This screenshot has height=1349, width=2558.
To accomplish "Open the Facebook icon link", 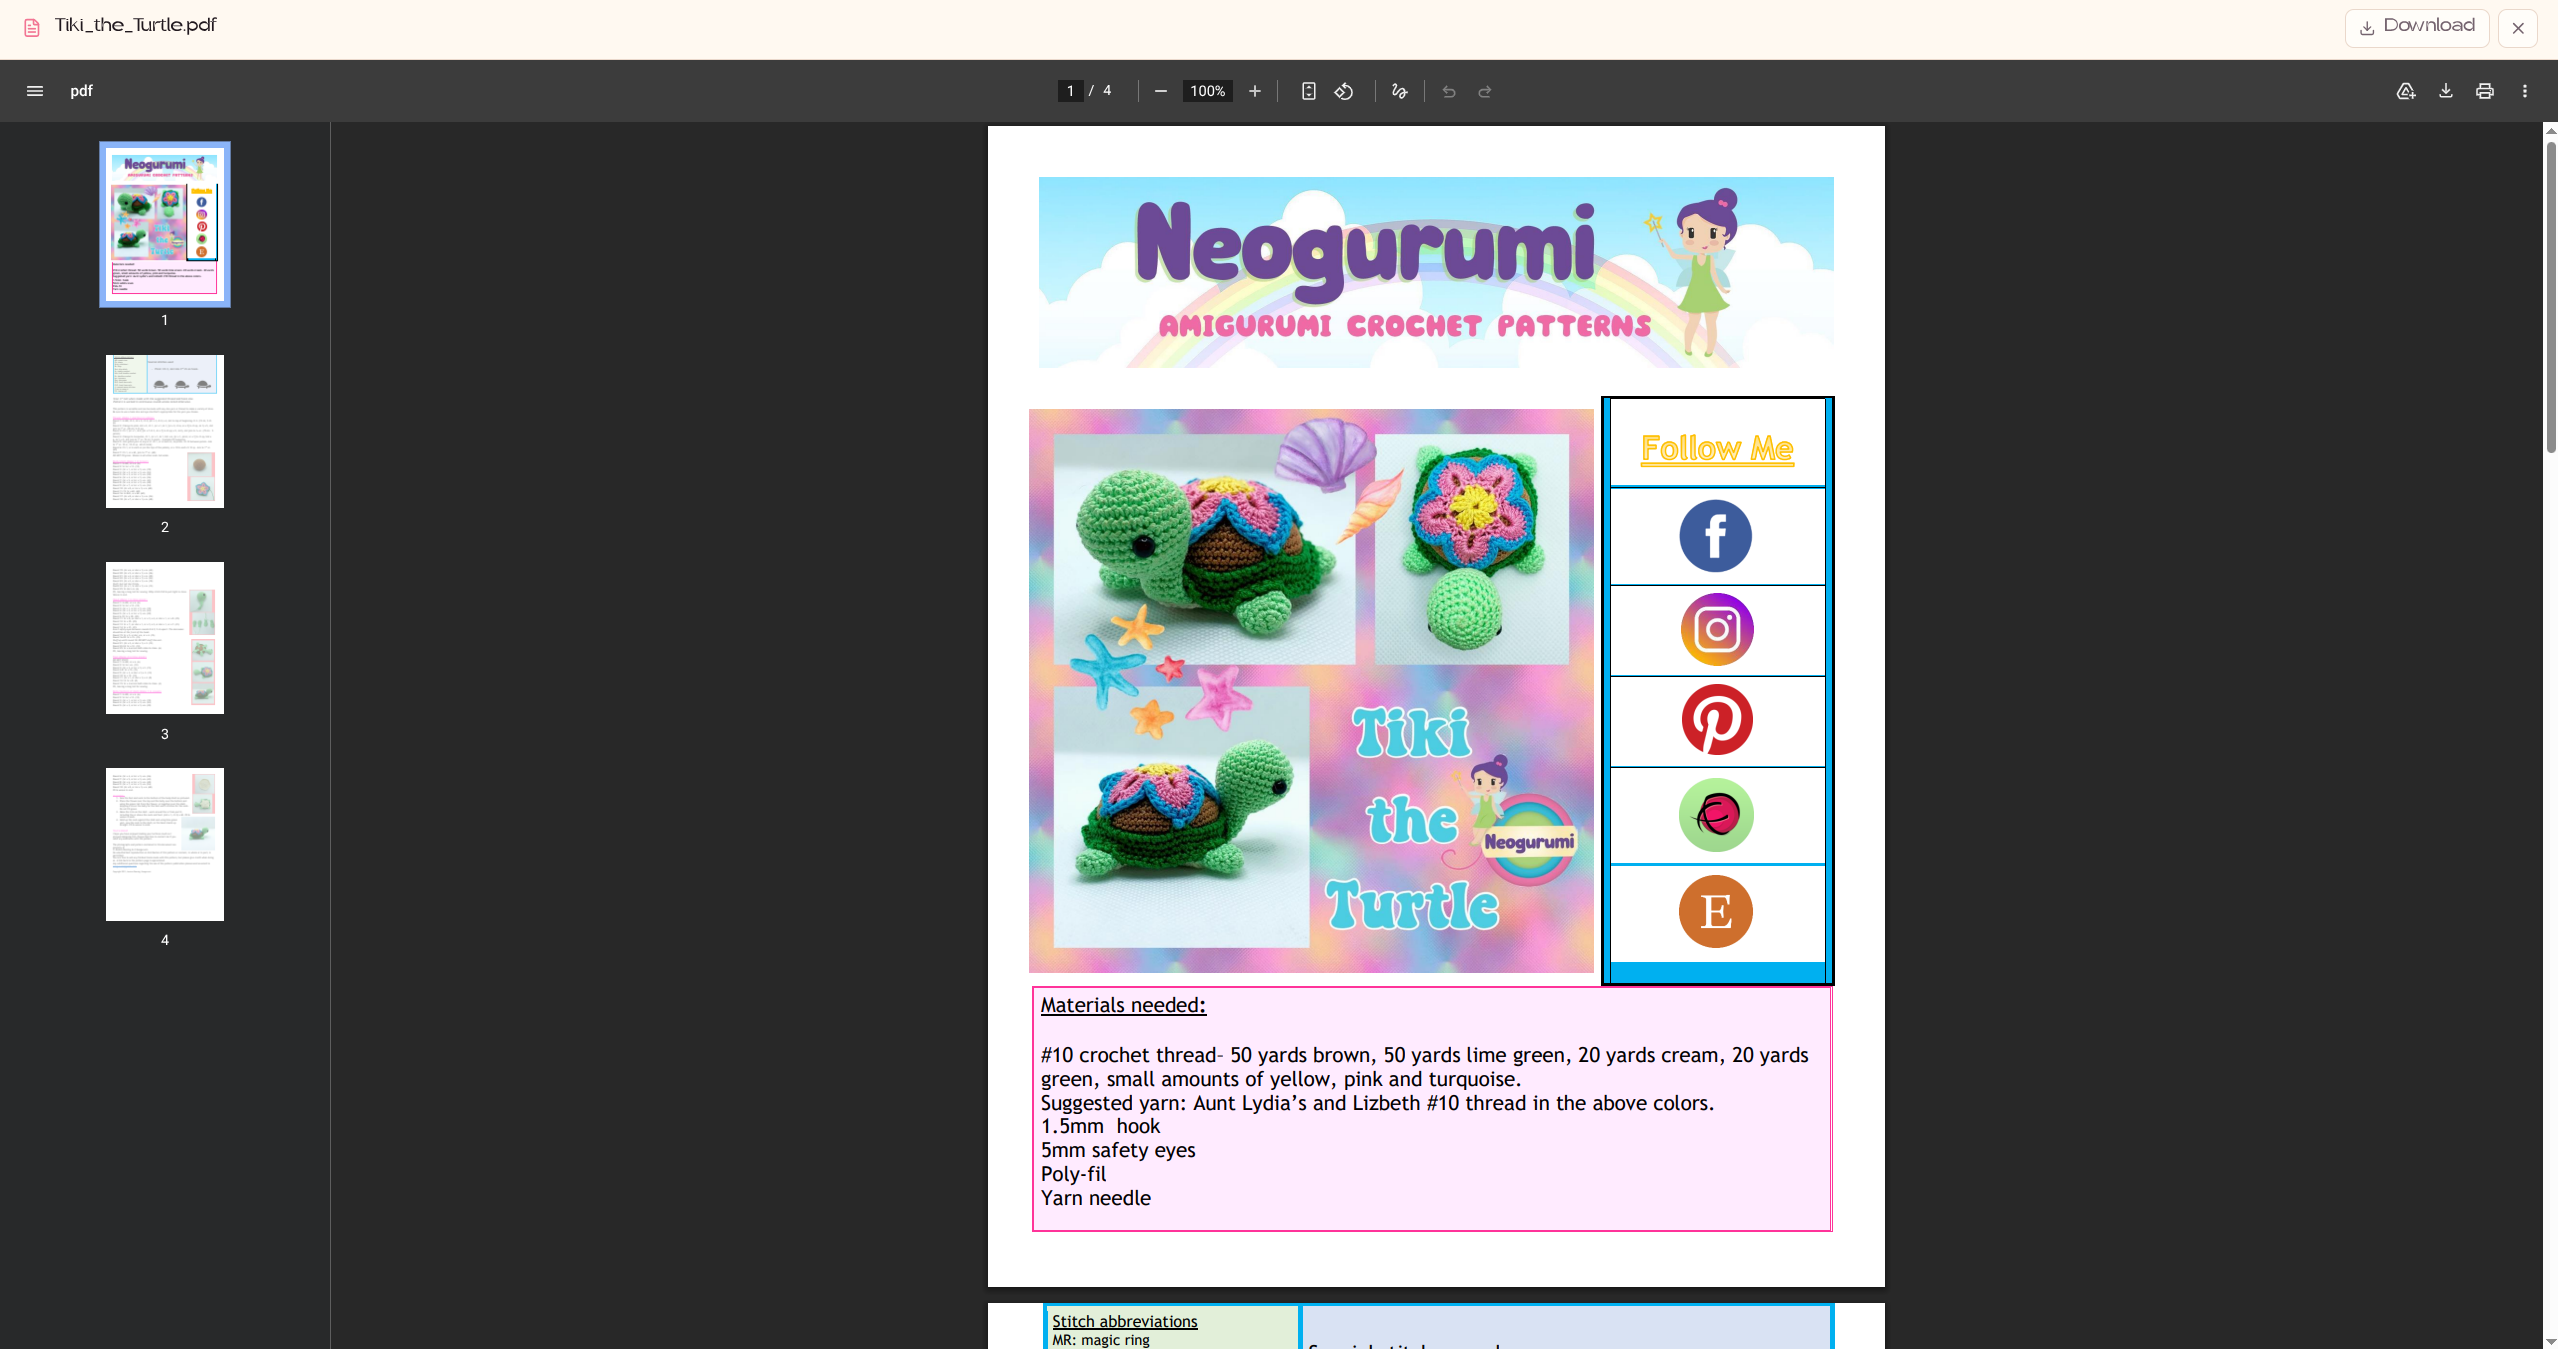I will 1716,536.
